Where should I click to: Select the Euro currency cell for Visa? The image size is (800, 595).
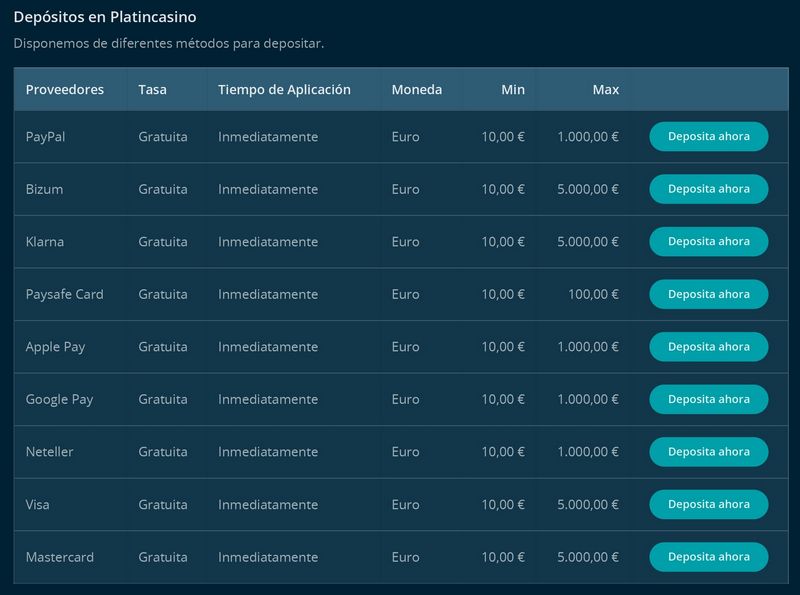[405, 504]
